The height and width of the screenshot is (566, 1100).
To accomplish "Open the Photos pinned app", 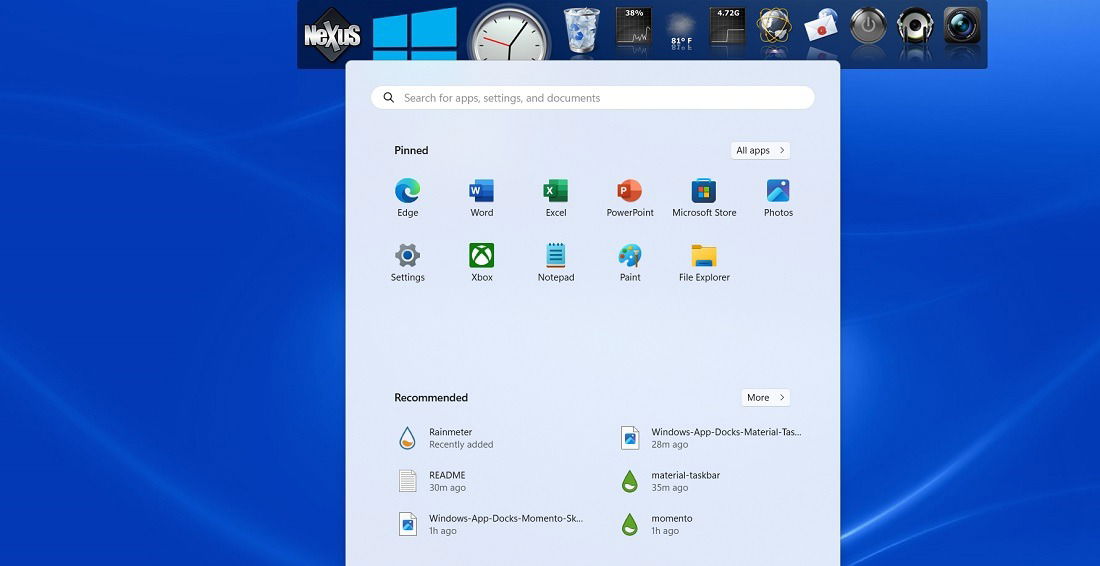I will coord(778,198).
